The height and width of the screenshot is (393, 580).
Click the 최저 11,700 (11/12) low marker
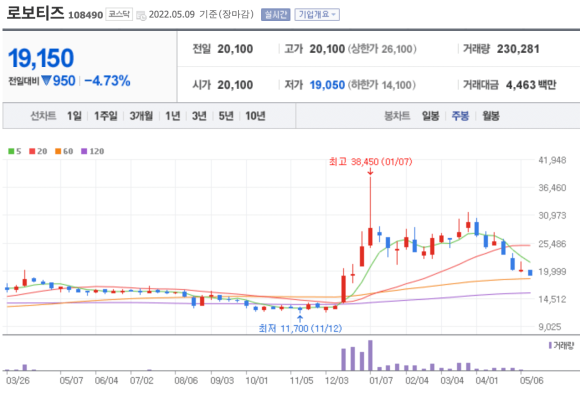(300, 328)
